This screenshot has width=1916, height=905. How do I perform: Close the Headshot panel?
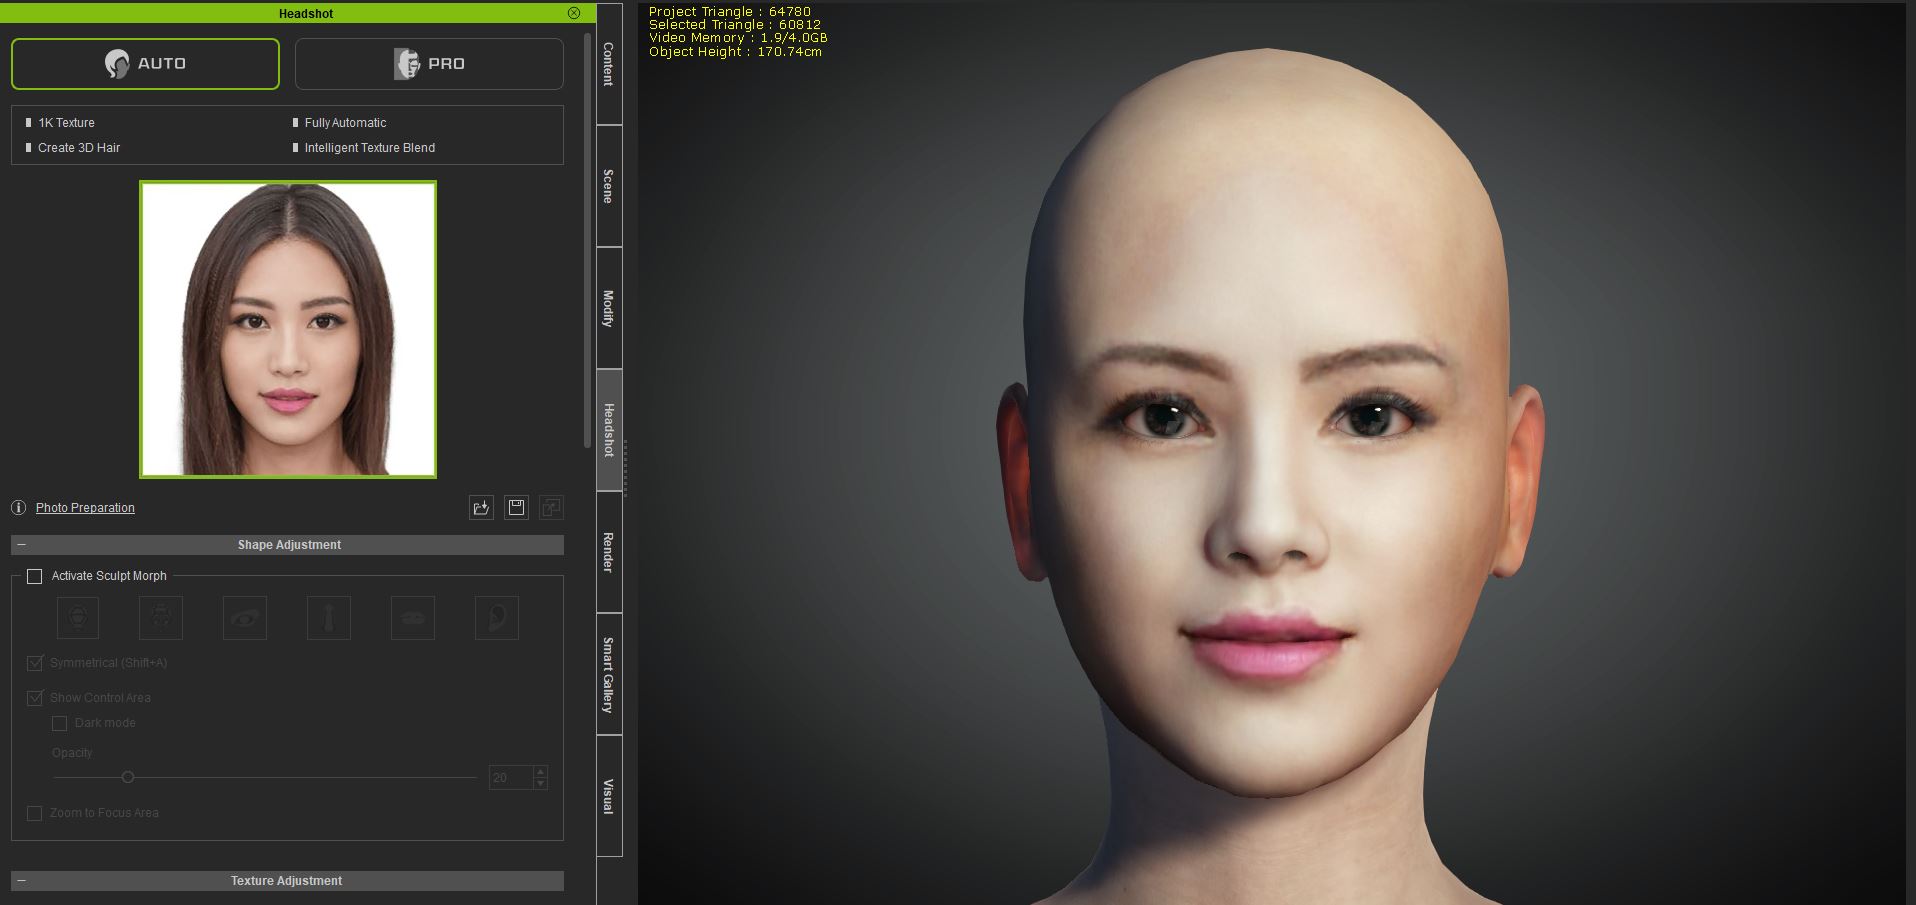point(574,13)
